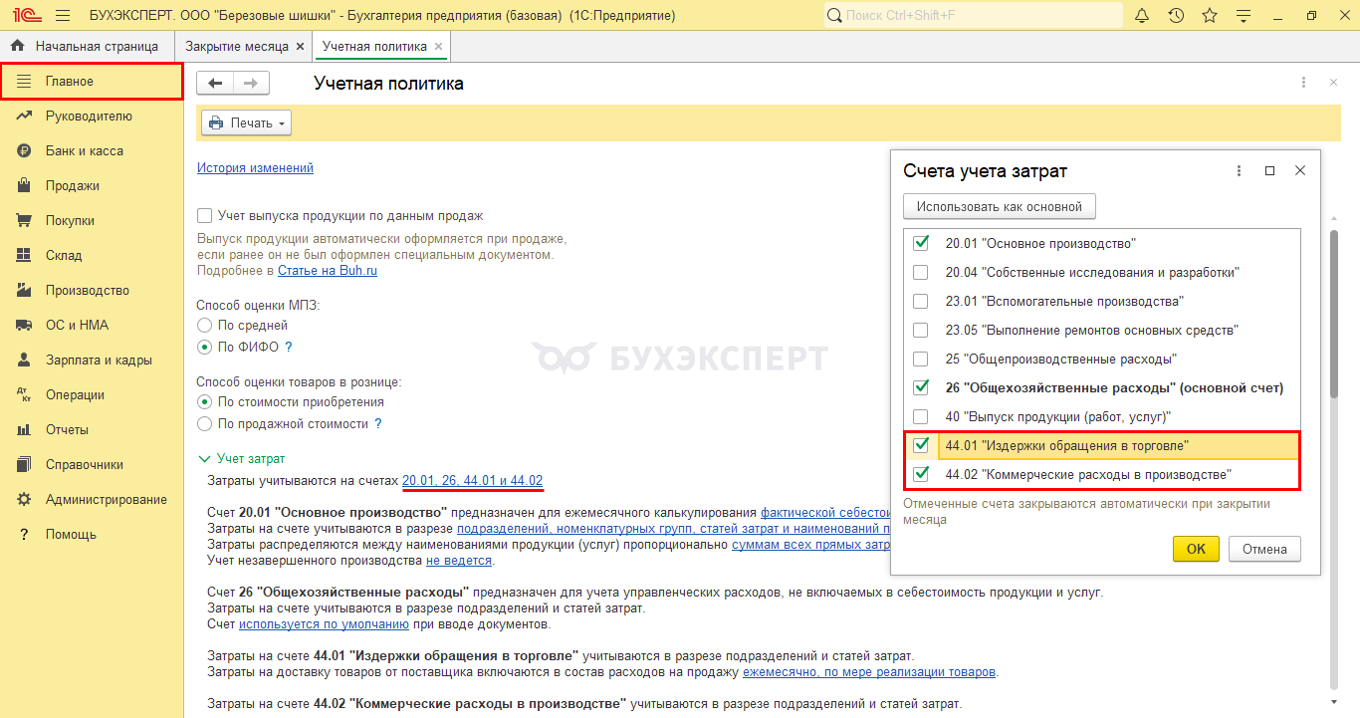Click the Зарплата и кадры person icon
Viewport: 1360px width, 718px height.
(24, 360)
